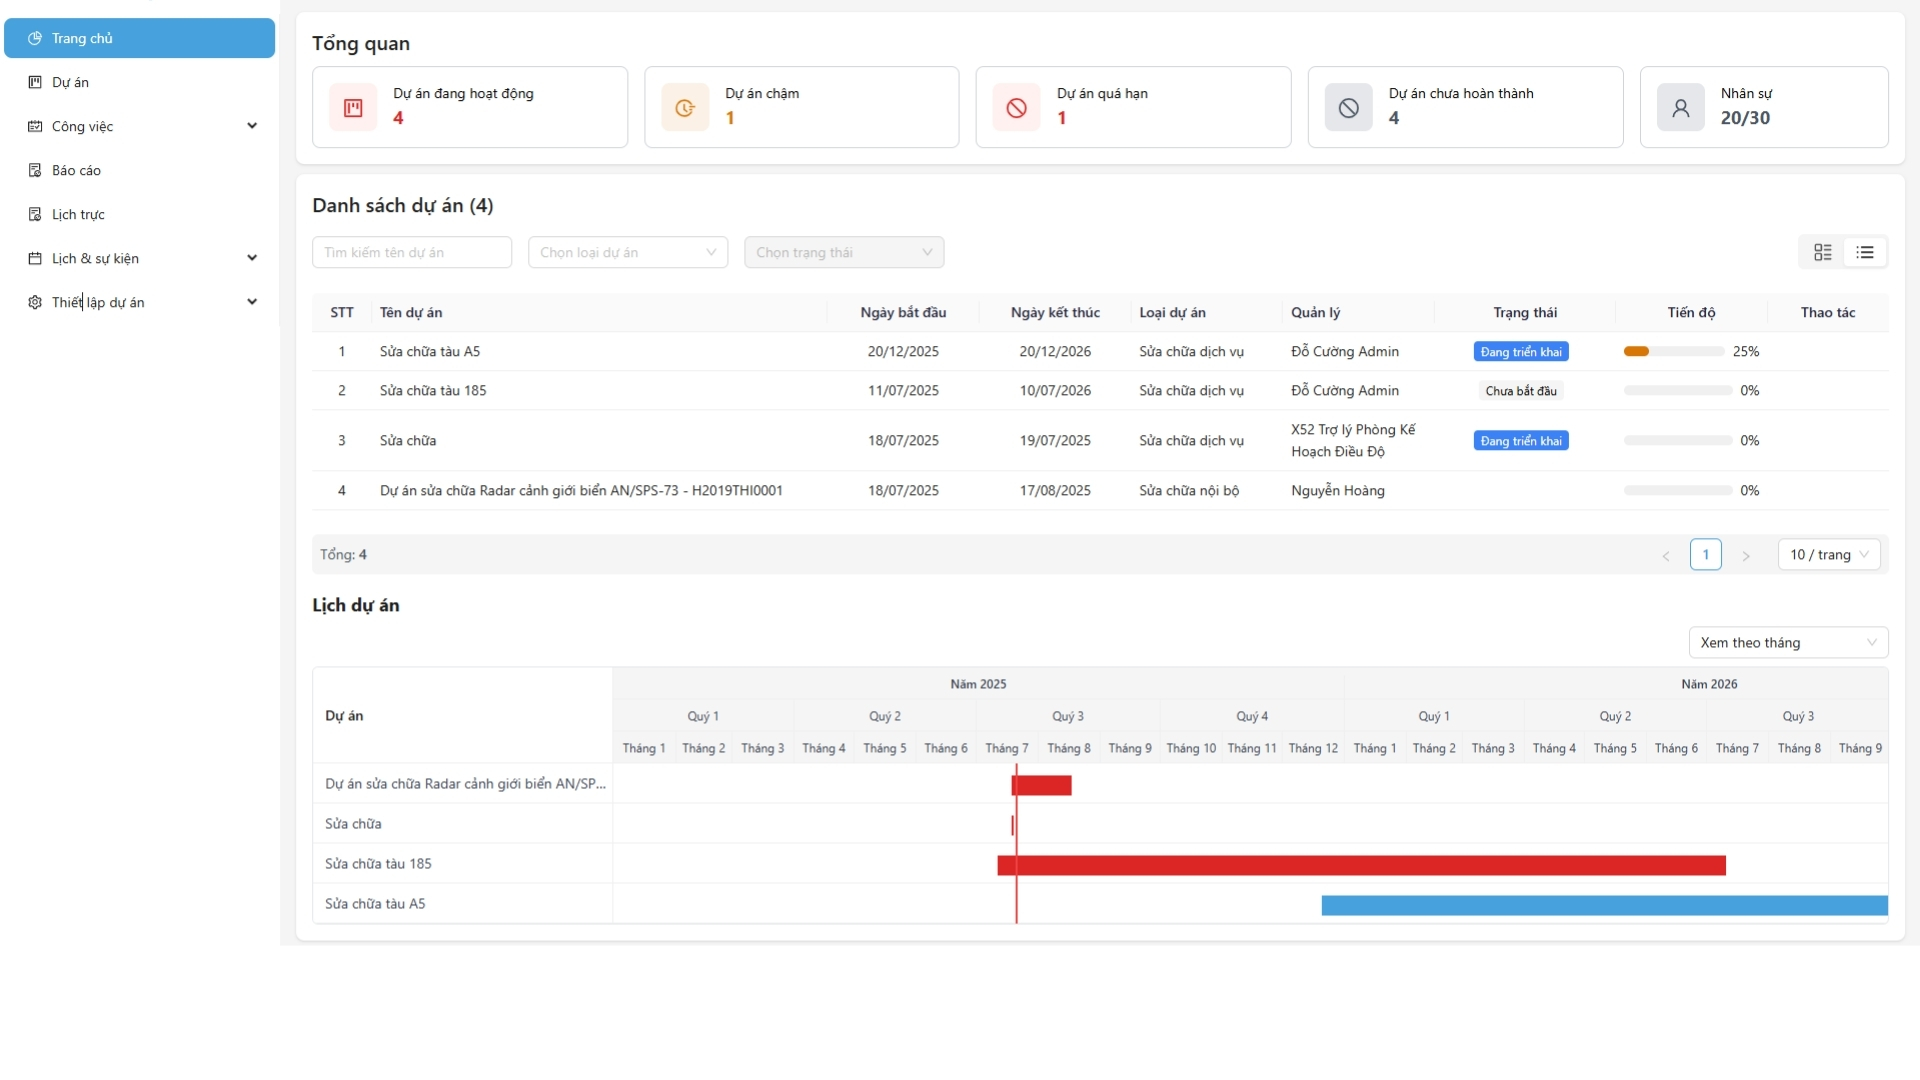Click the Sửa chữa tàu 185 Gantt bar
The image size is (1920, 1080).
[1360, 865]
